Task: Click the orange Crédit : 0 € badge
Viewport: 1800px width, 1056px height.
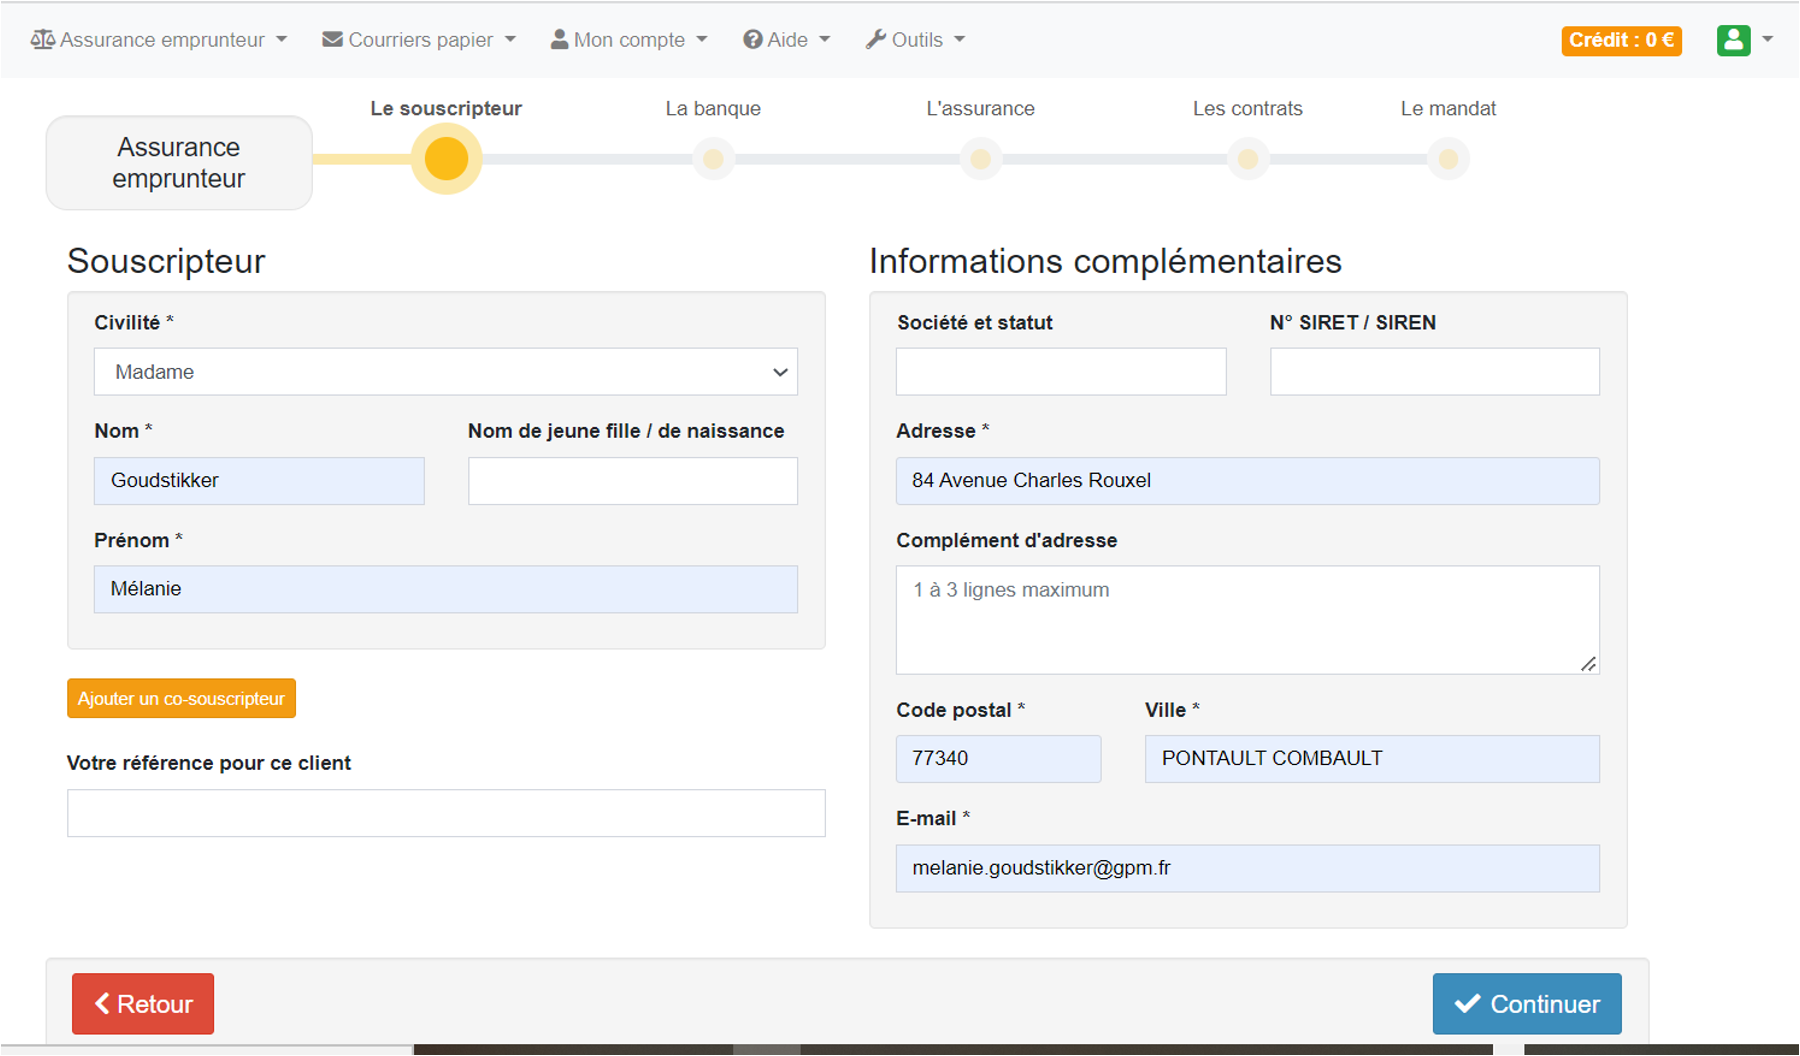Action: (1621, 40)
